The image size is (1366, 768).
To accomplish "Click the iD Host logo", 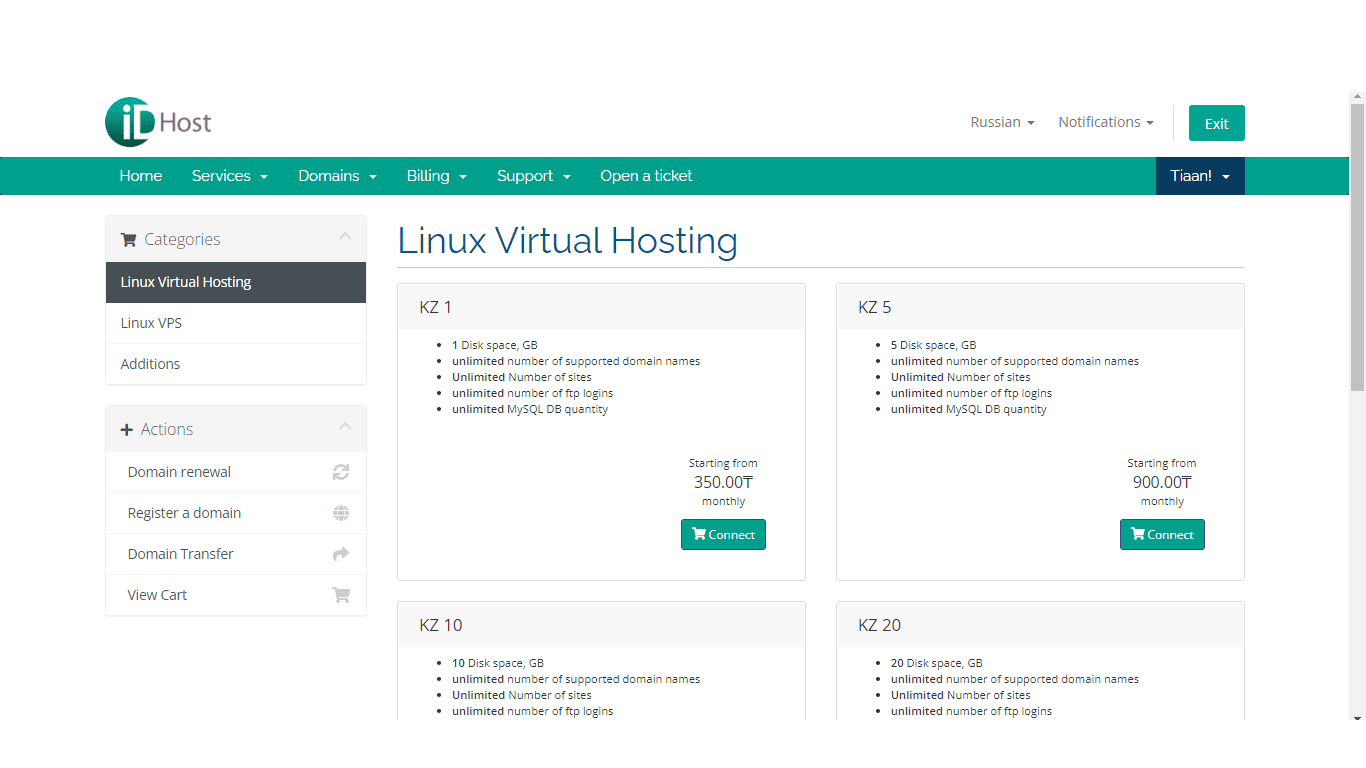I will 158,123.
